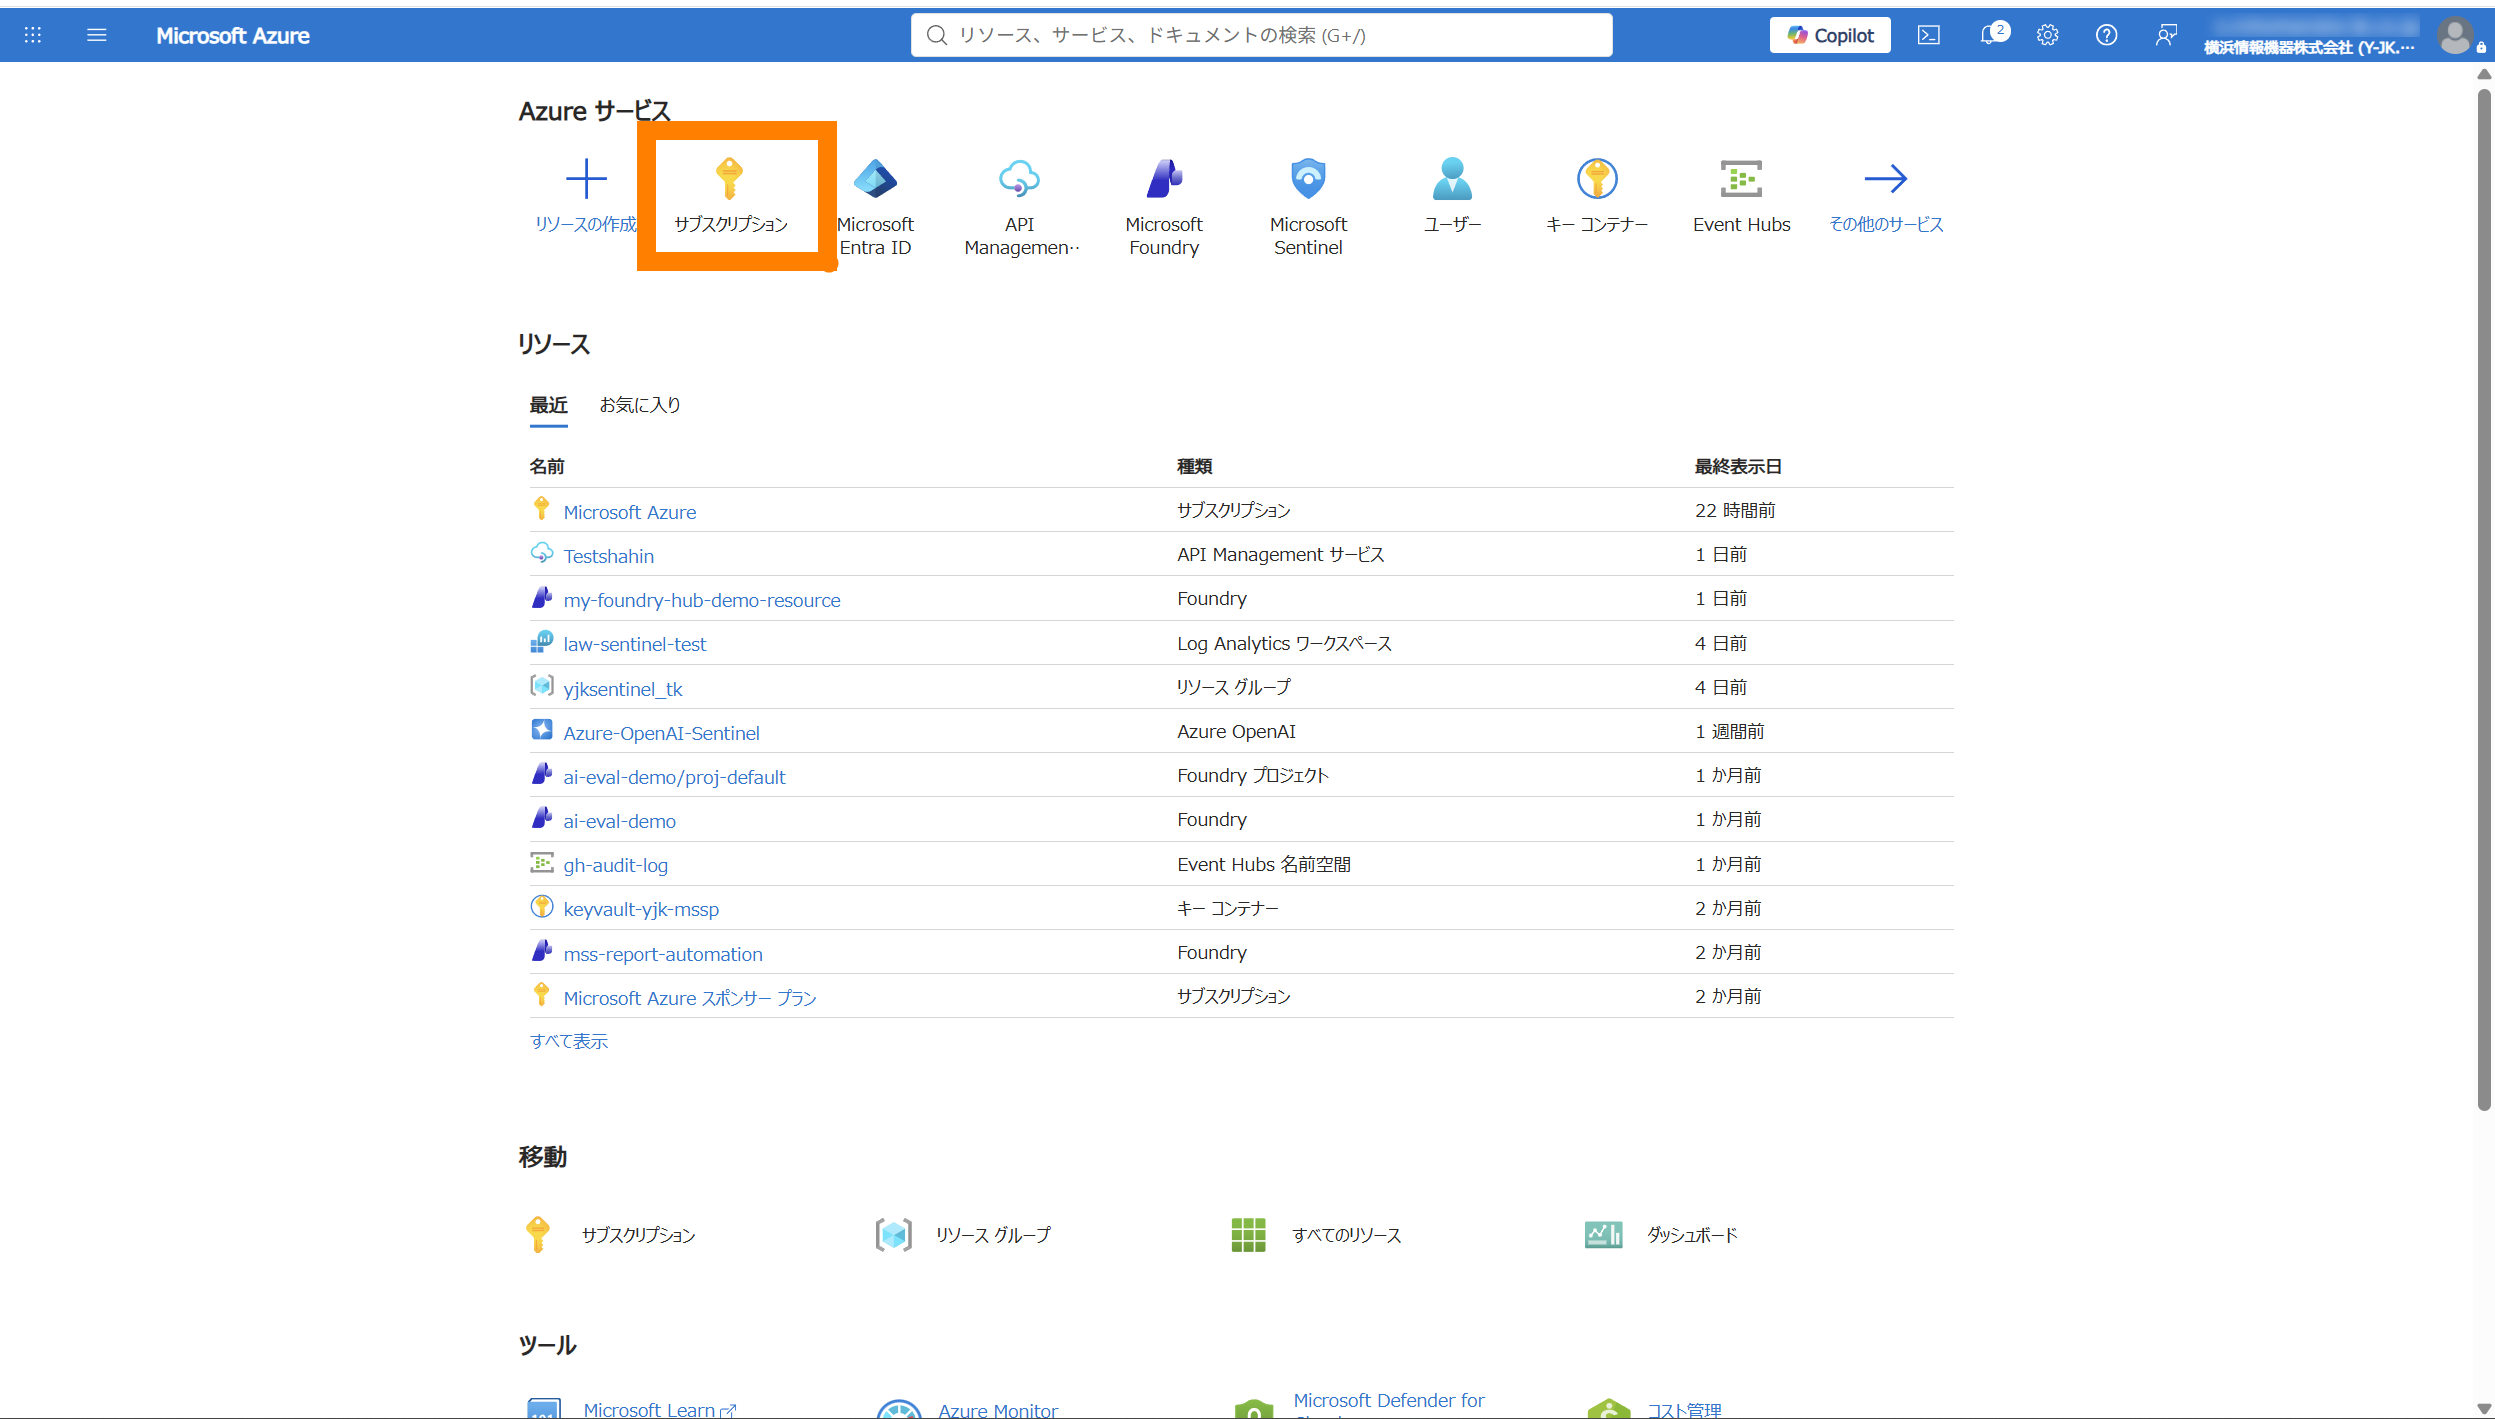Click the Event Hubs 名前空間 type cell

coord(1263,864)
